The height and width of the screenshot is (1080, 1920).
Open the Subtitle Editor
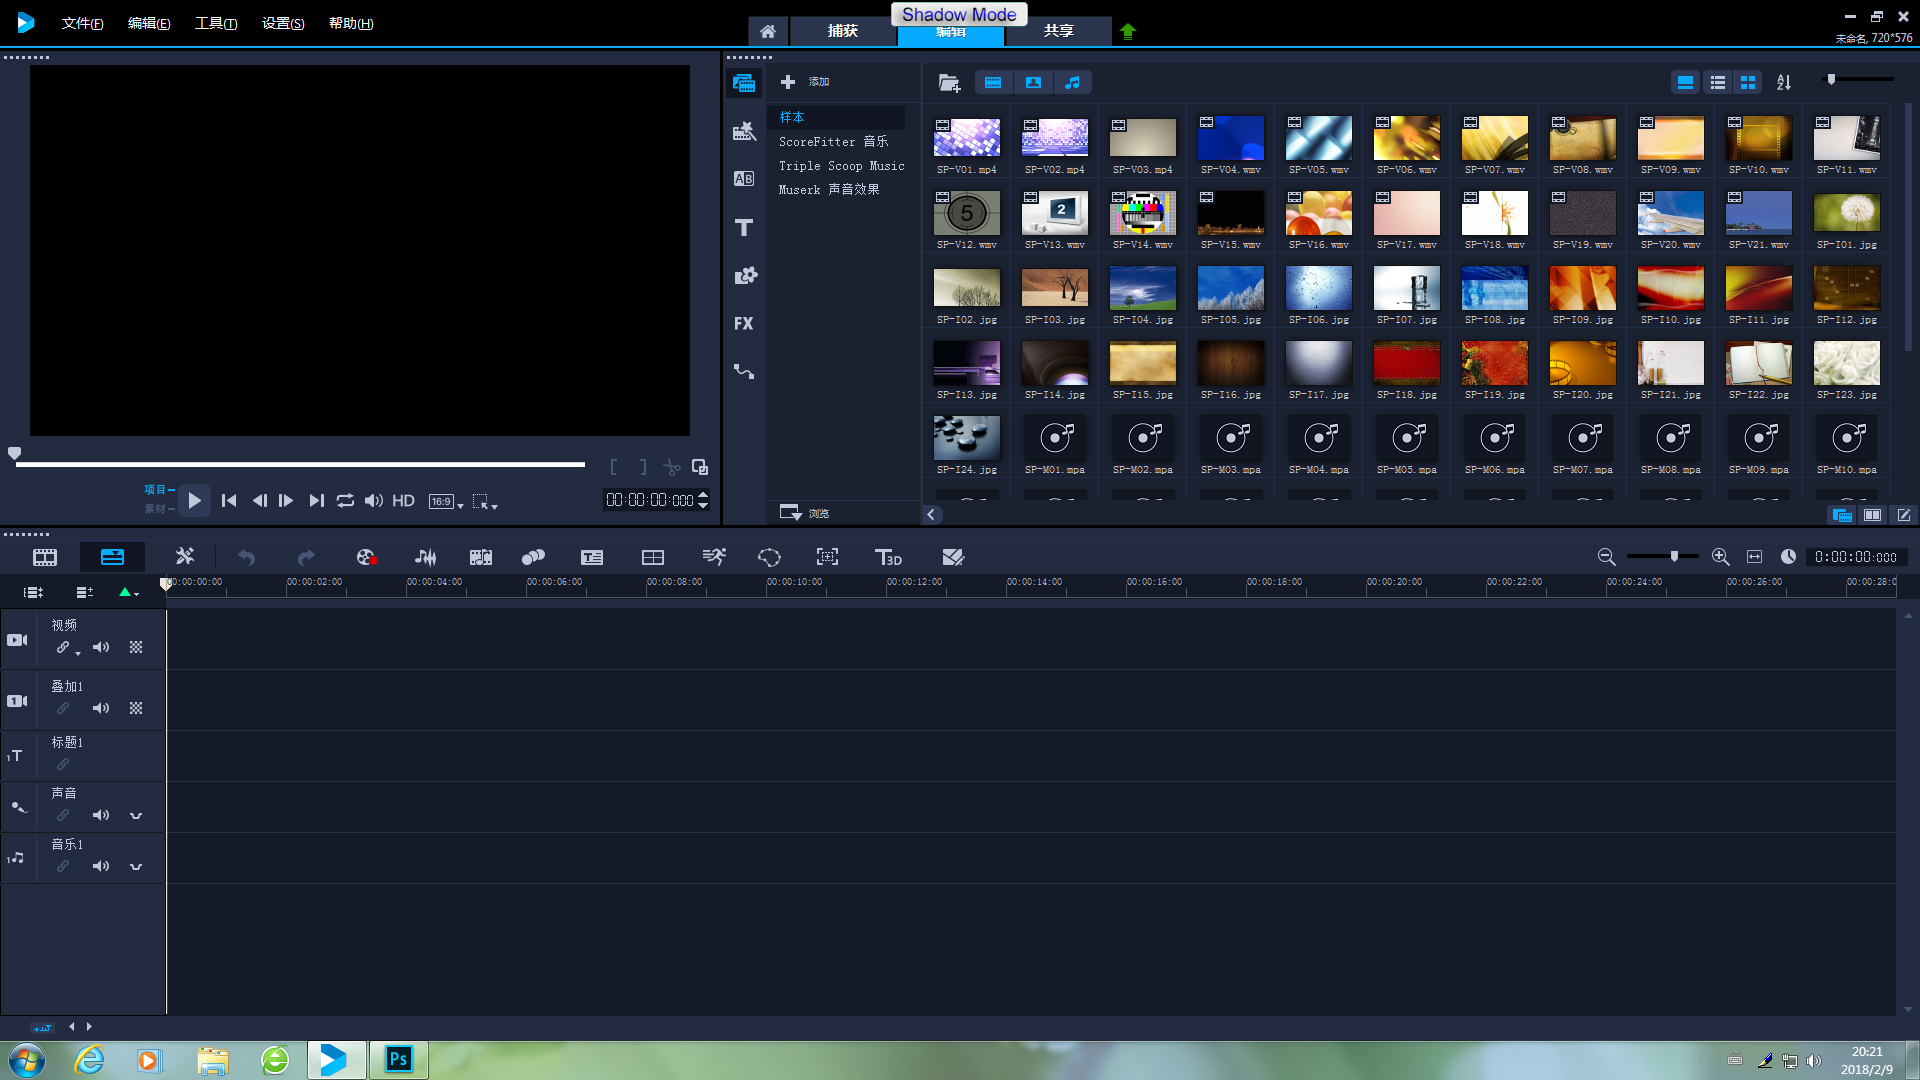[x=592, y=557]
